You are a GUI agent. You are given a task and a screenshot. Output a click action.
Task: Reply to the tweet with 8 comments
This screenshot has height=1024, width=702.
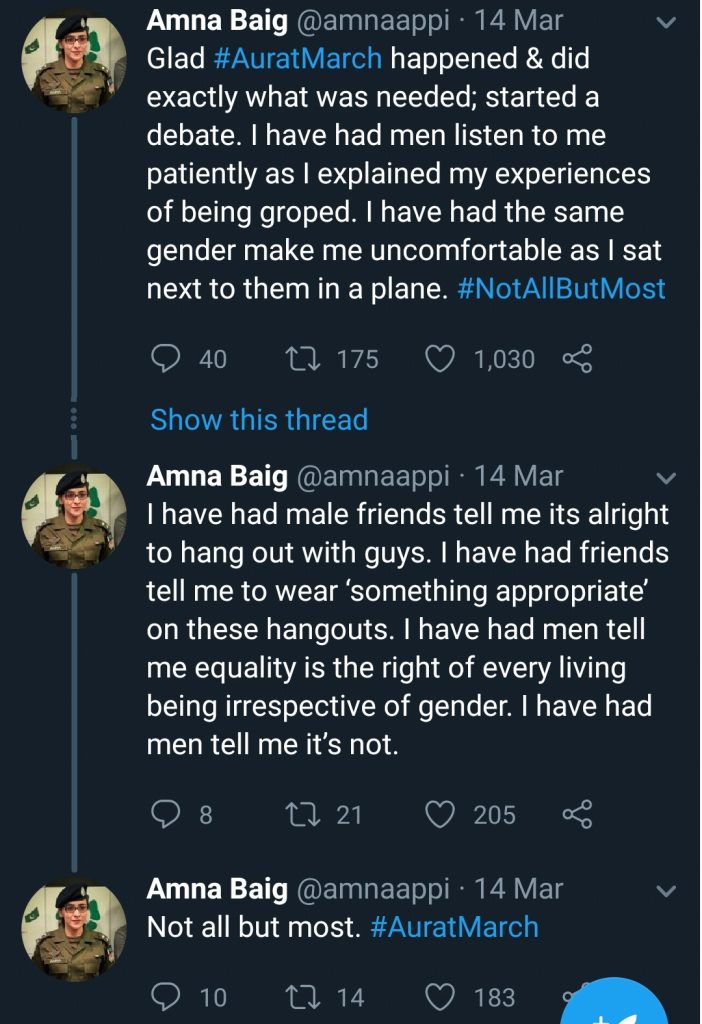pyautogui.click(x=165, y=815)
